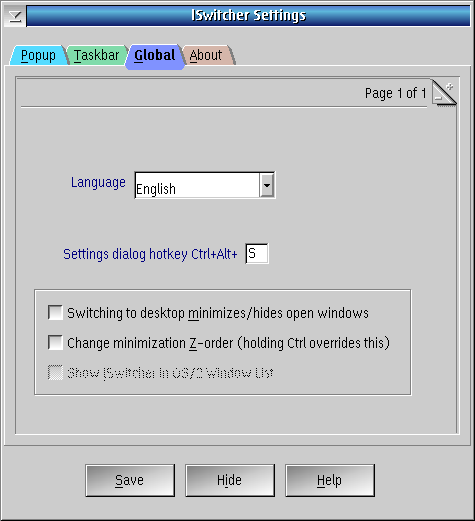This screenshot has width=475, height=521.
Task: Click the Settings dialog hotkey Ctrl+Alt+ label
Action: [x=150, y=254]
